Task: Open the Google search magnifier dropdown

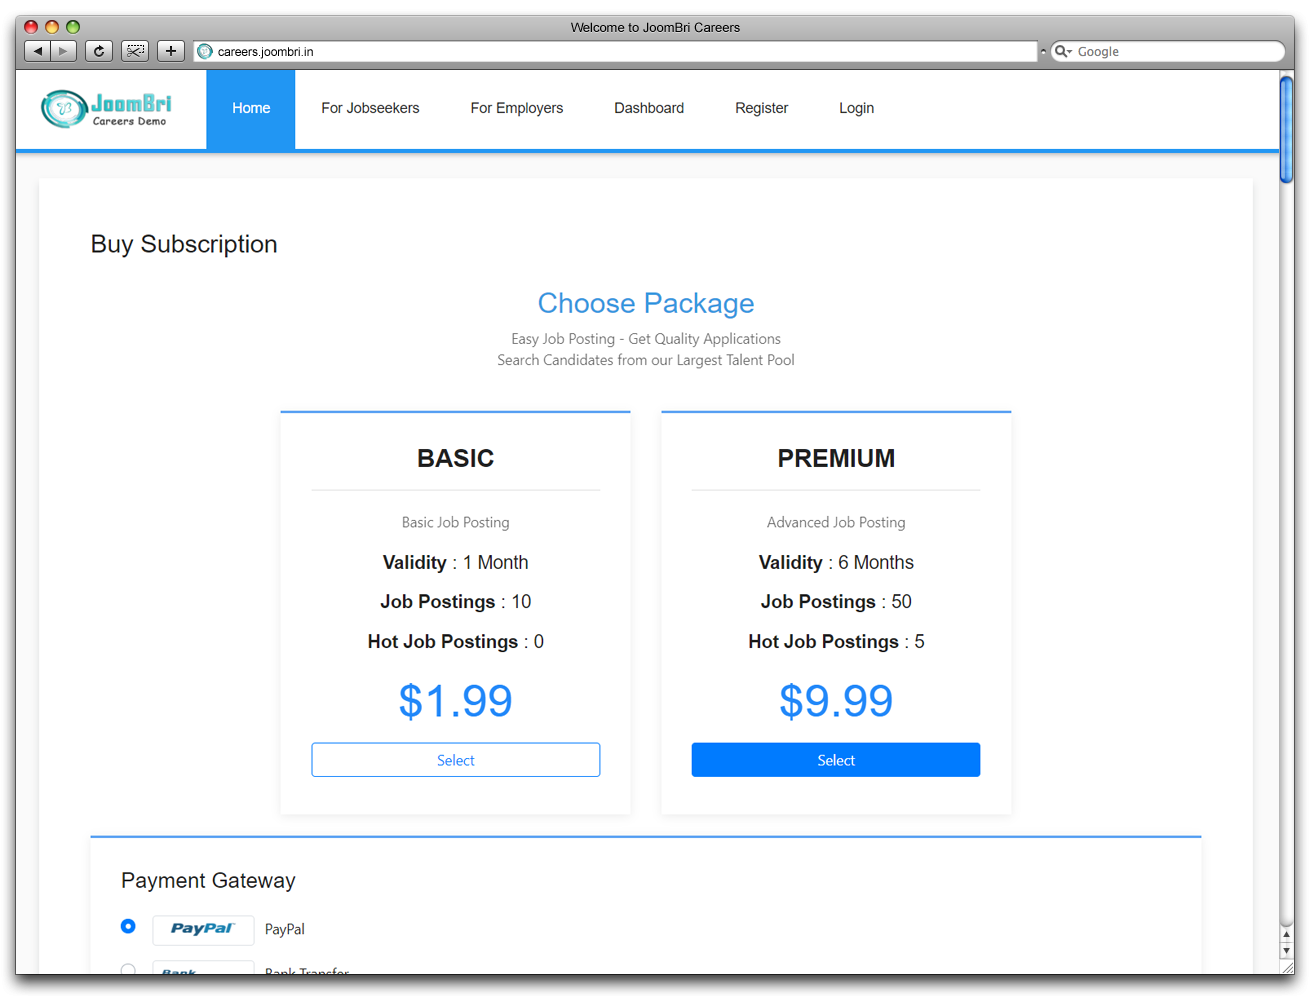Action: [x=1063, y=51]
